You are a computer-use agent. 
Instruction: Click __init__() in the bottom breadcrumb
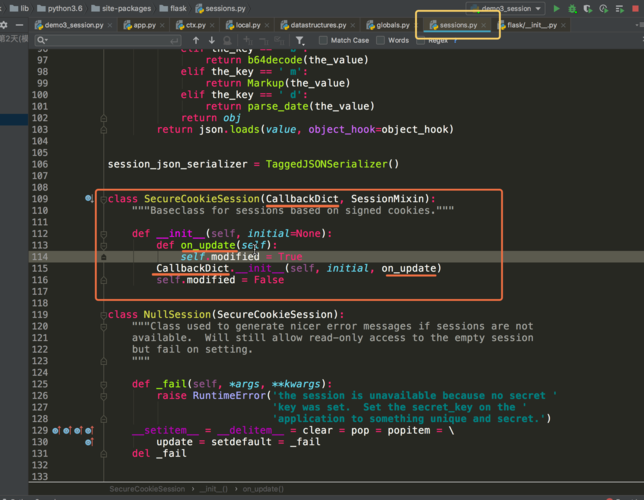click(214, 489)
